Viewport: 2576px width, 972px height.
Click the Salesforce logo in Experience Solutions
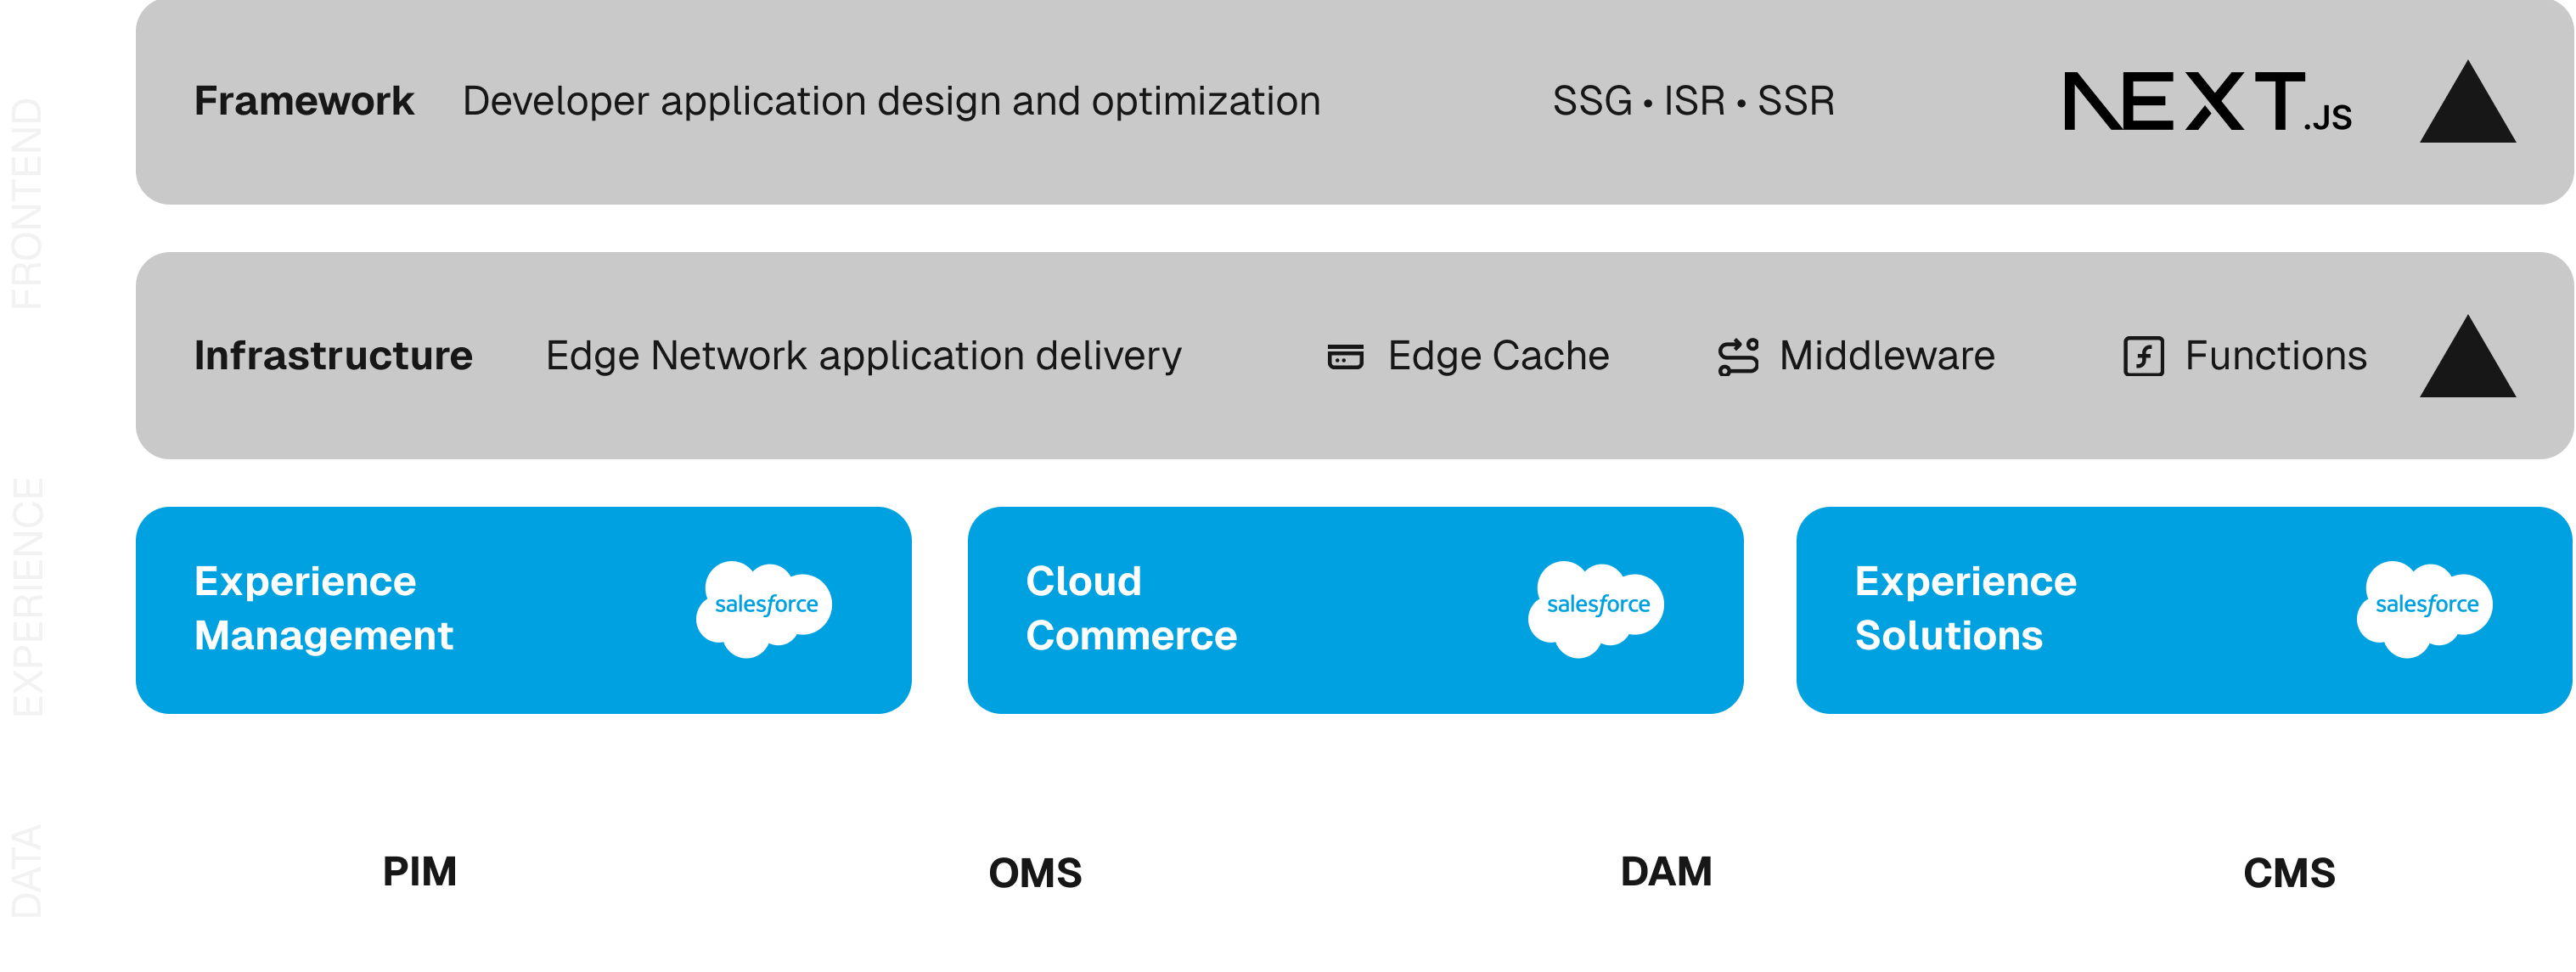[2426, 607]
